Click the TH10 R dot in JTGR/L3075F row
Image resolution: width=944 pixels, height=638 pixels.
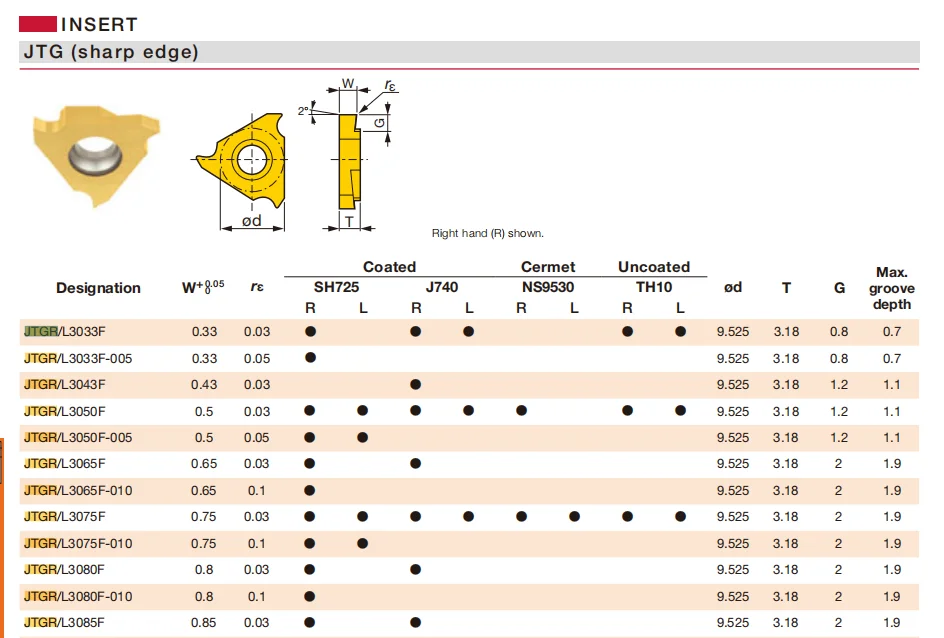(x=627, y=516)
